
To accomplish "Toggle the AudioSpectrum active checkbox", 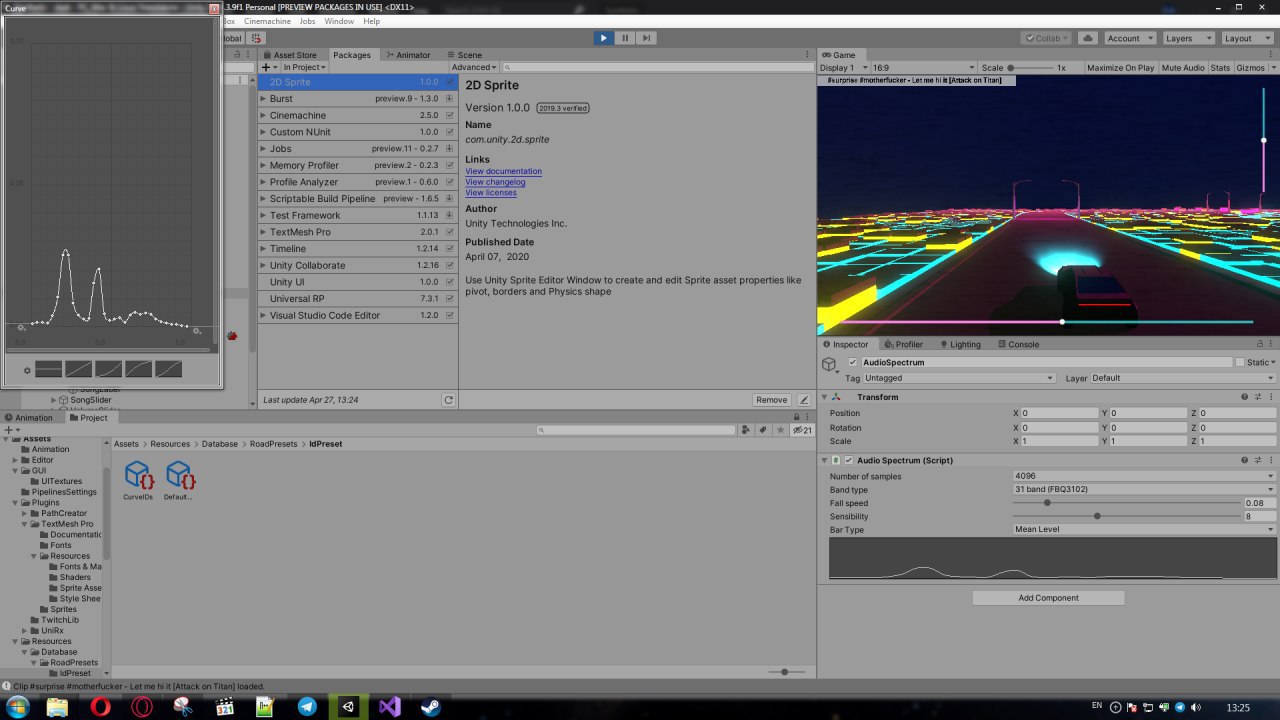I will pyautogui.click(x=852, y=362).
